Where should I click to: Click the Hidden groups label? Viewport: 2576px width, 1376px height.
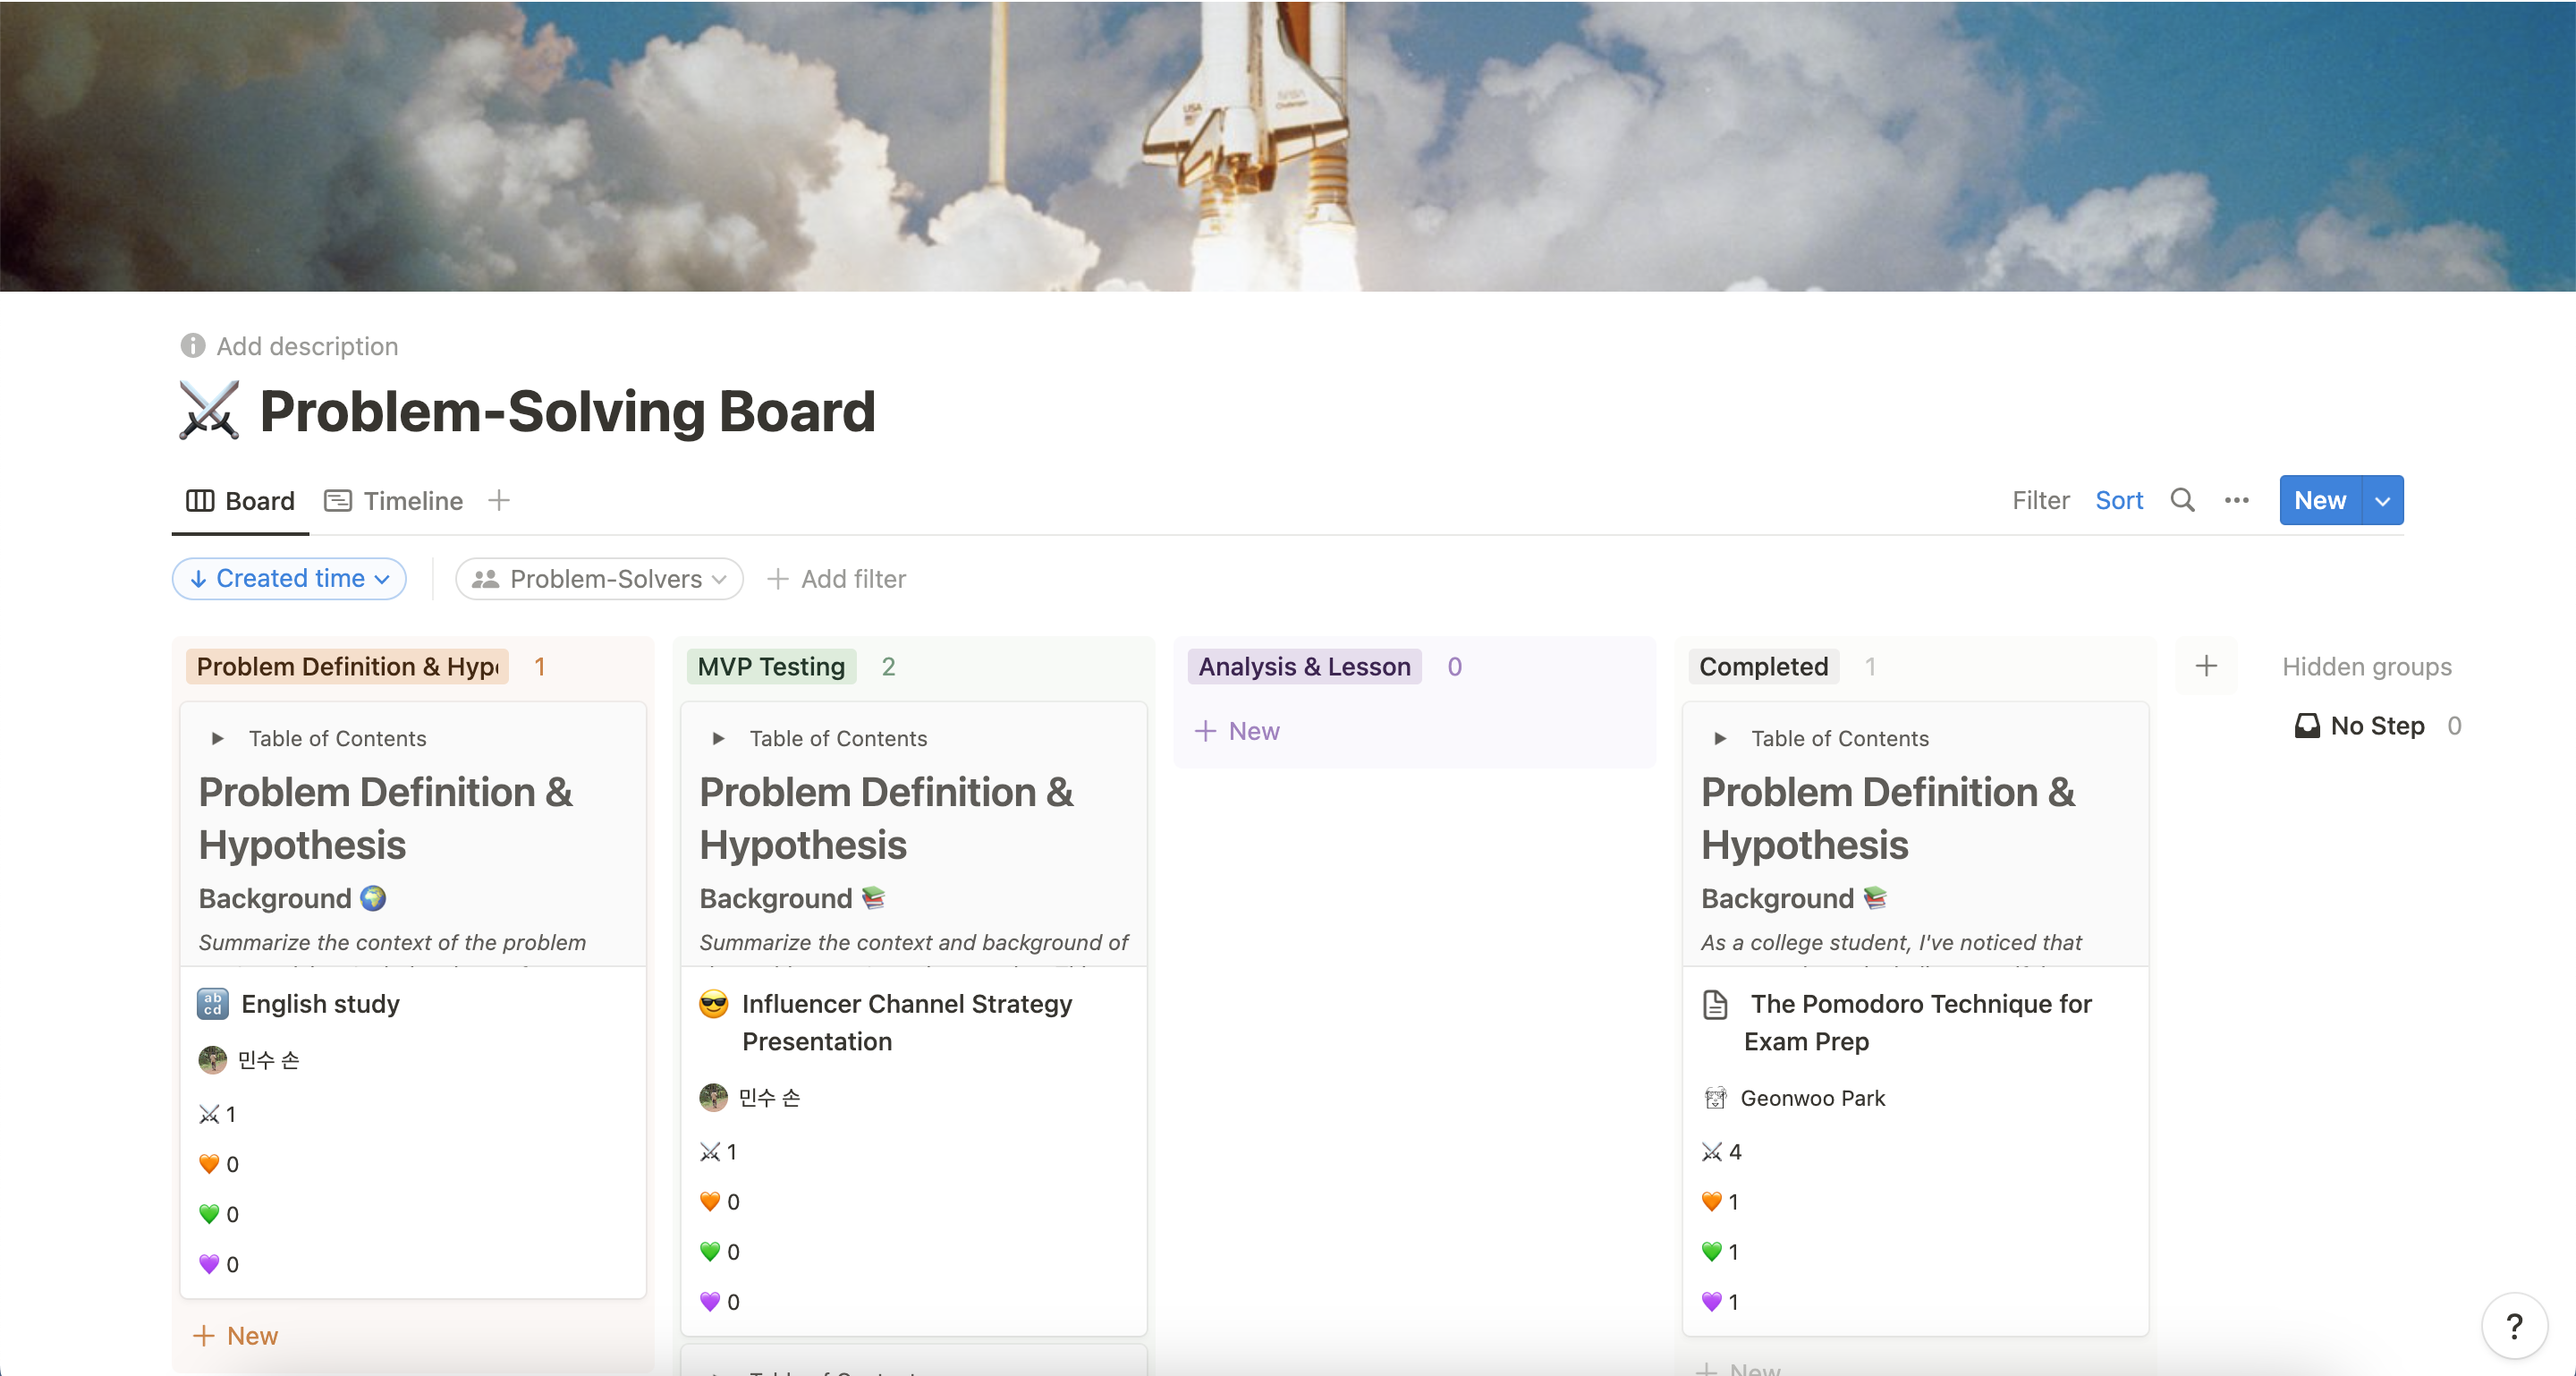(x=2366, y=666)
